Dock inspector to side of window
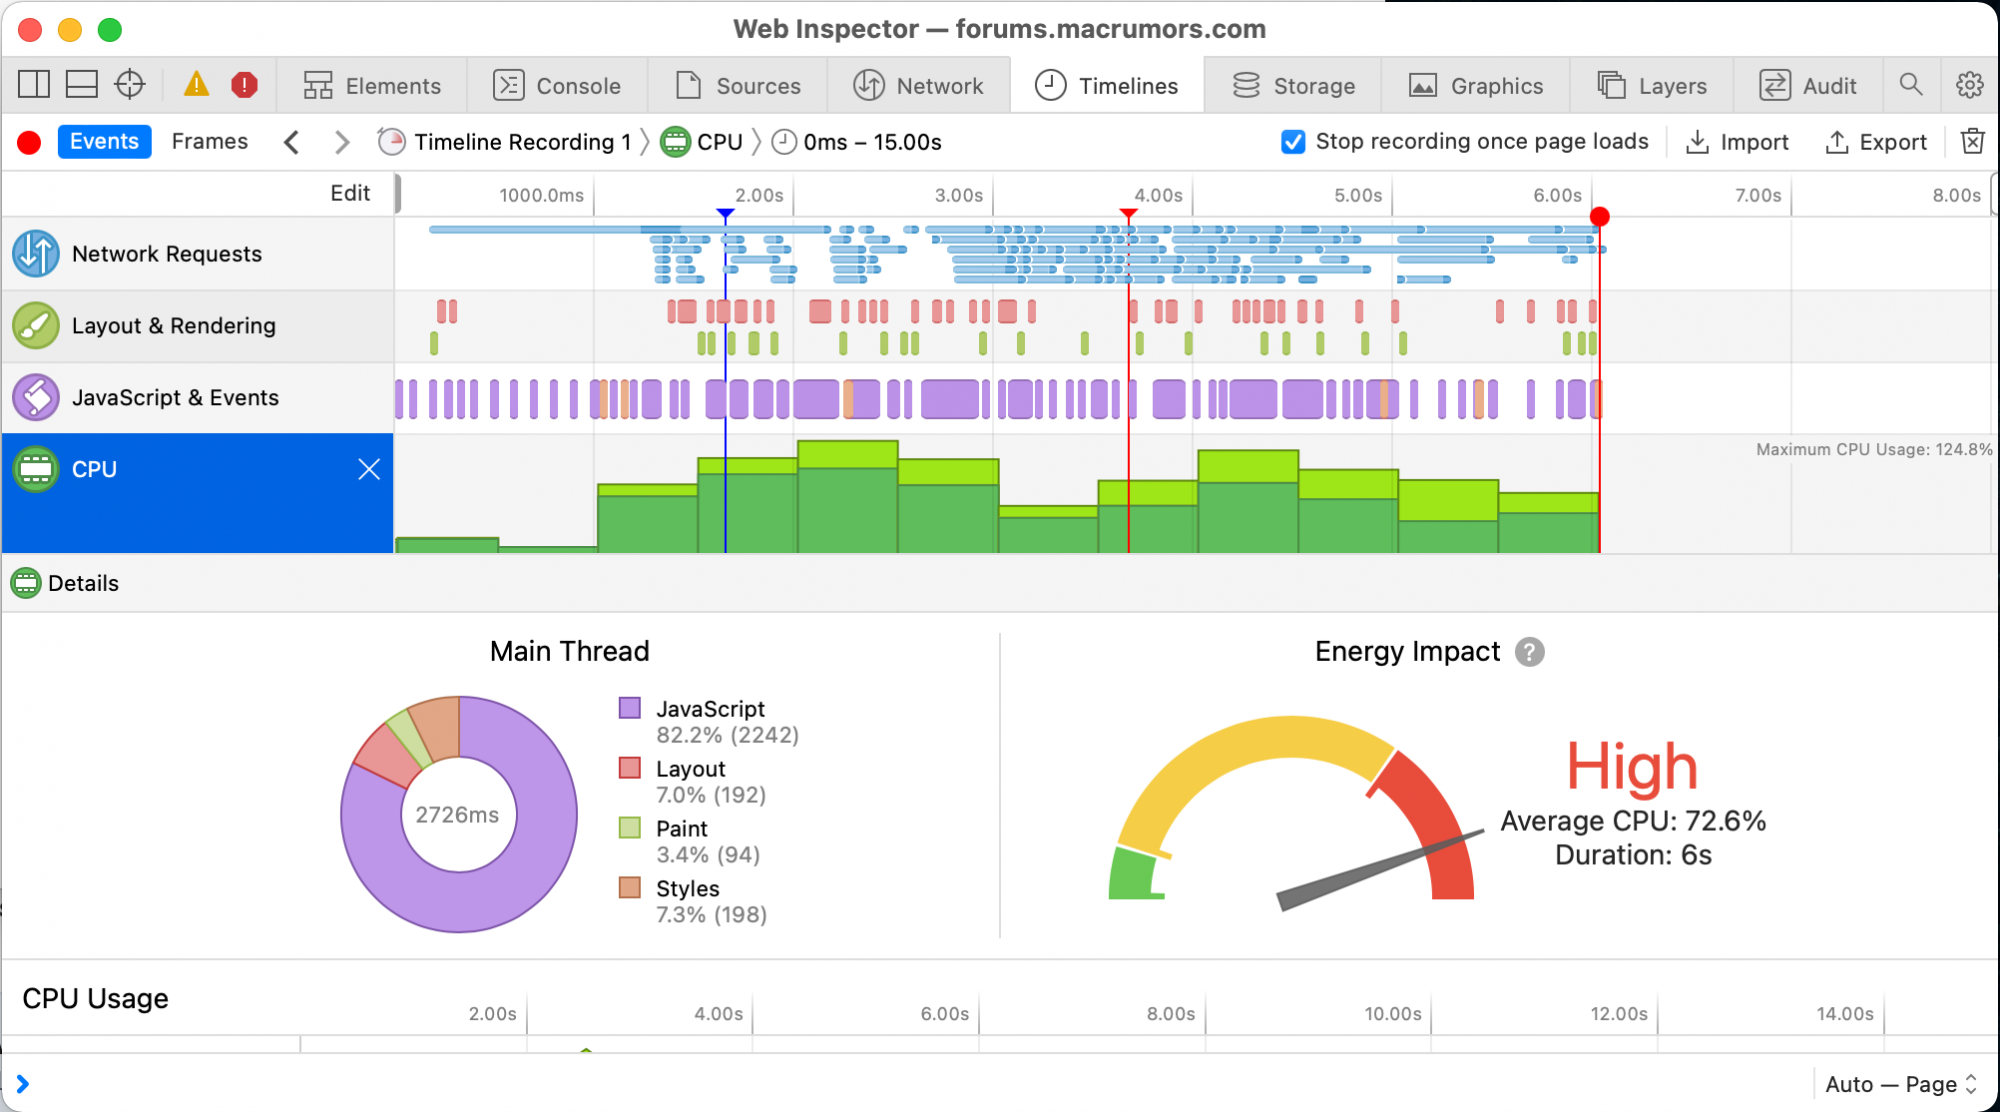2000x1112 pixels. coord(34,85)
